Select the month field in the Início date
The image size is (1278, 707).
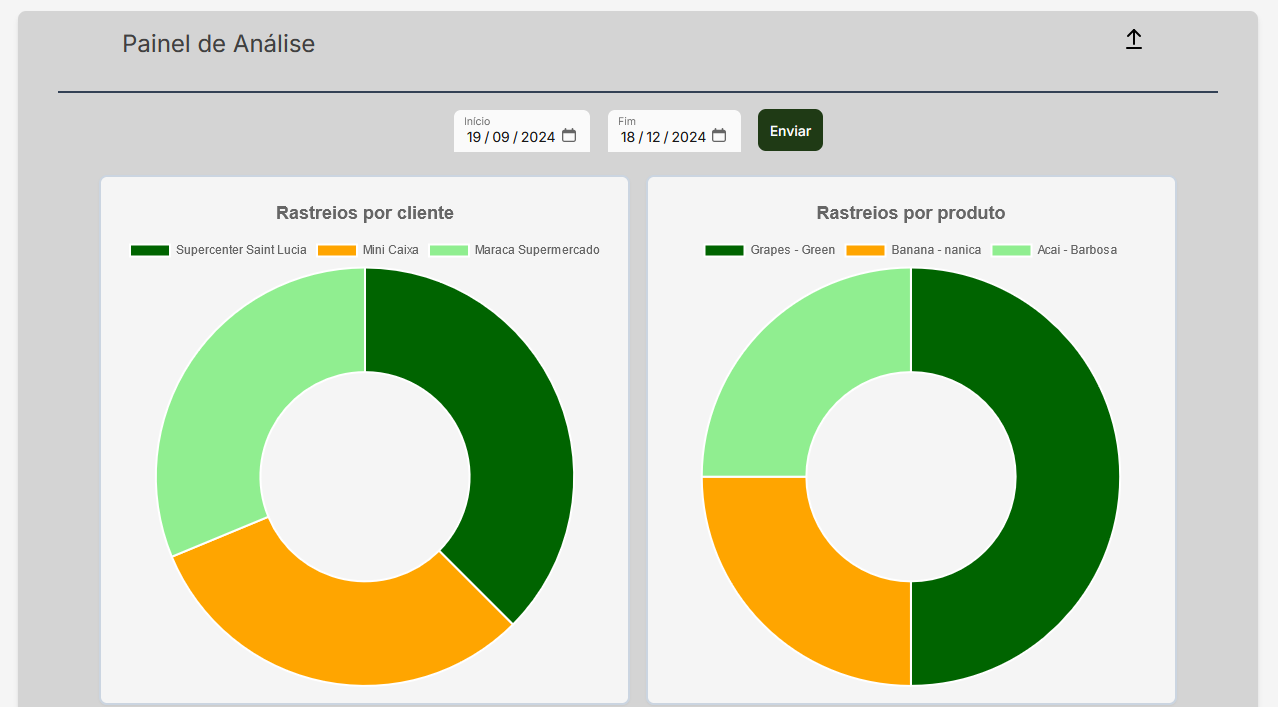tap(501, 137)
